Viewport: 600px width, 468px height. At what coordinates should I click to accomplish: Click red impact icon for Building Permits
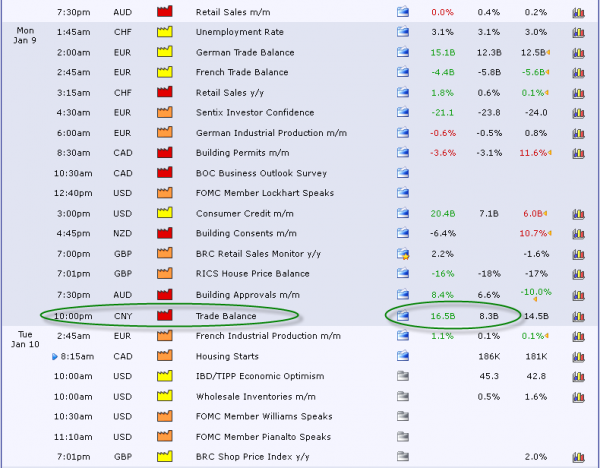165,153
